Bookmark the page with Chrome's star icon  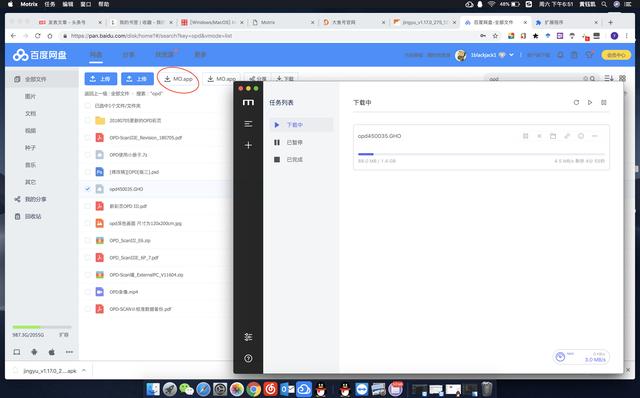pos(495,36)
